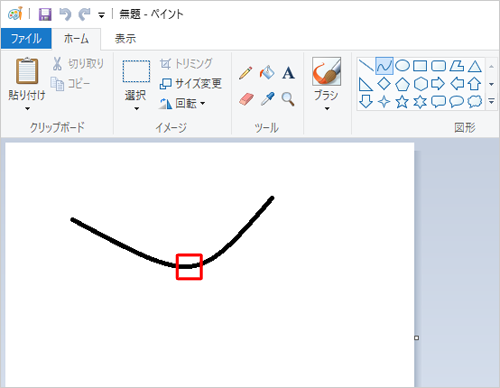Select the Text tool
Image resolution: width=500 pixels, height=388 pixels.
click(x=288, y=73)
